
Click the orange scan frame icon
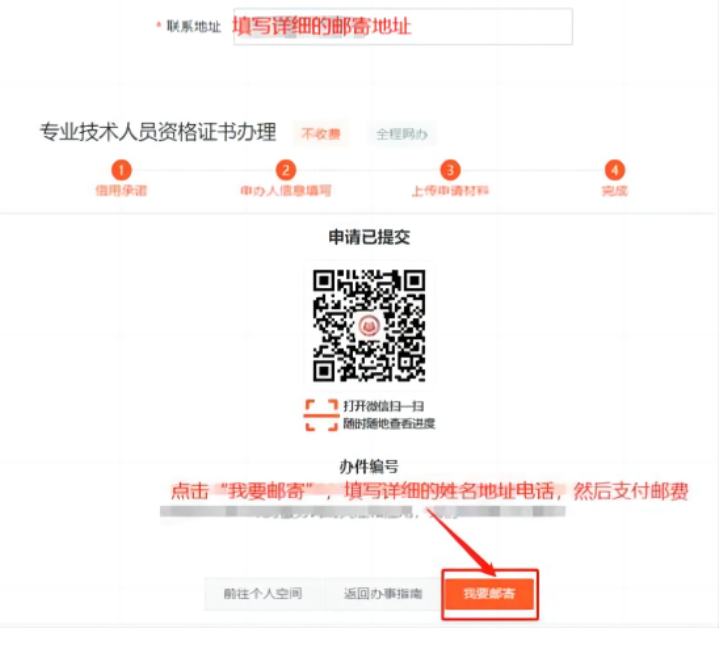pos(321,415)
